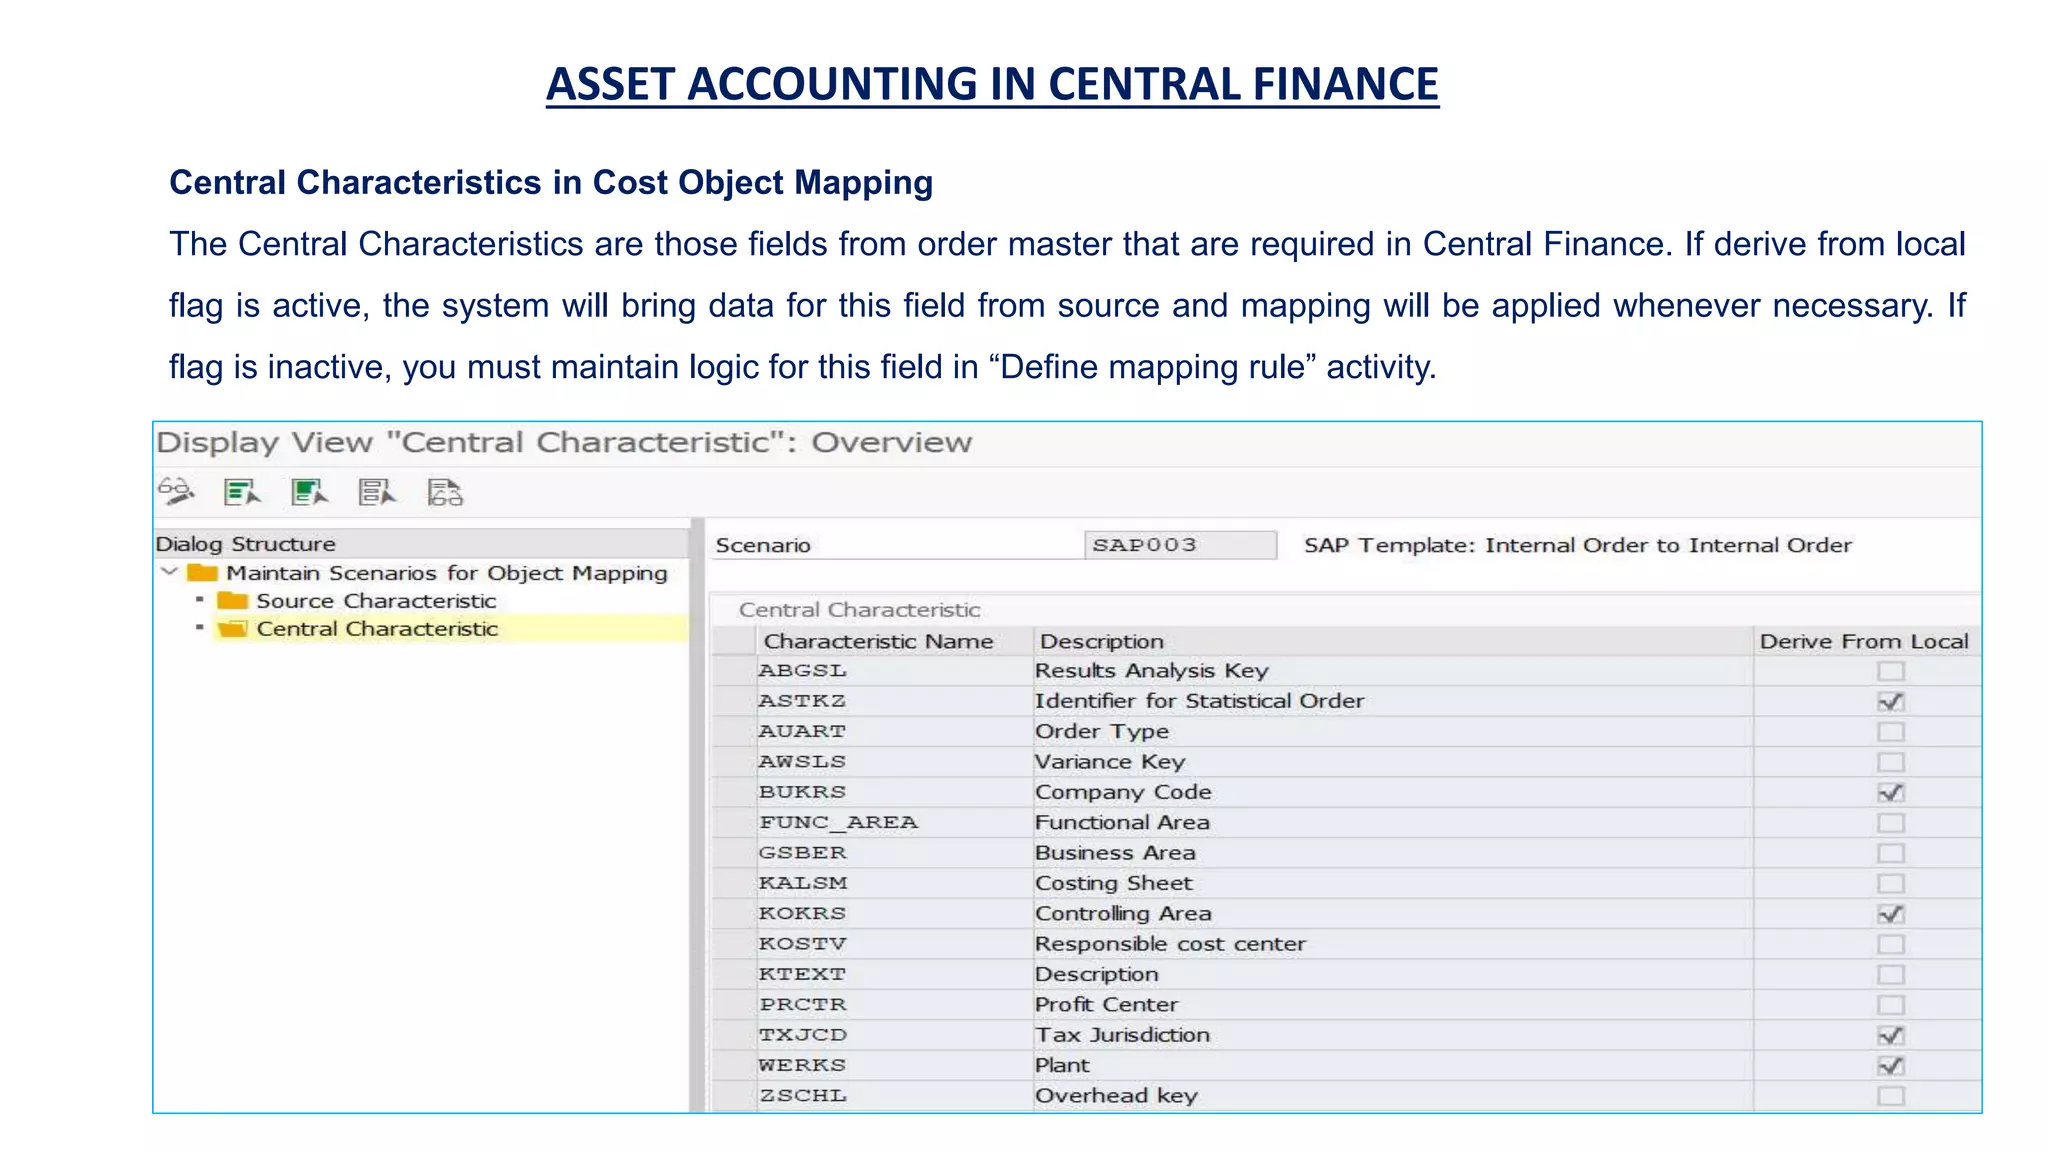Click the KOKRS characteristic name cell
Screen dimensions: 2048x1152
(x=894, y=913)
